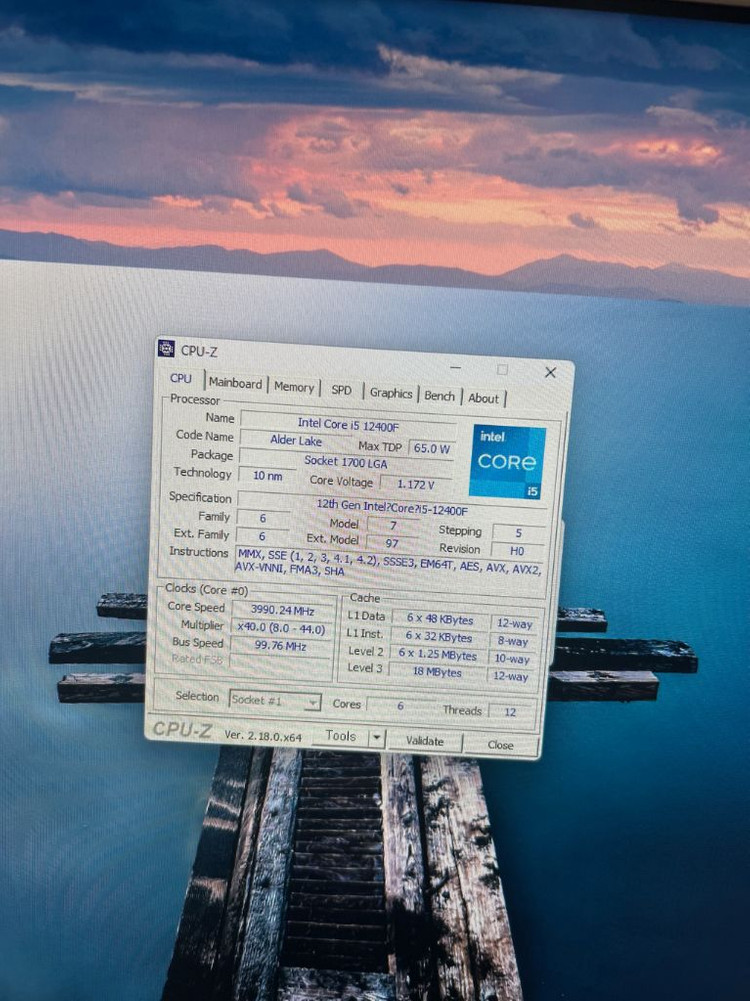Click the Validate button
Screen dimensions: 750x1001
pos(424,741)
